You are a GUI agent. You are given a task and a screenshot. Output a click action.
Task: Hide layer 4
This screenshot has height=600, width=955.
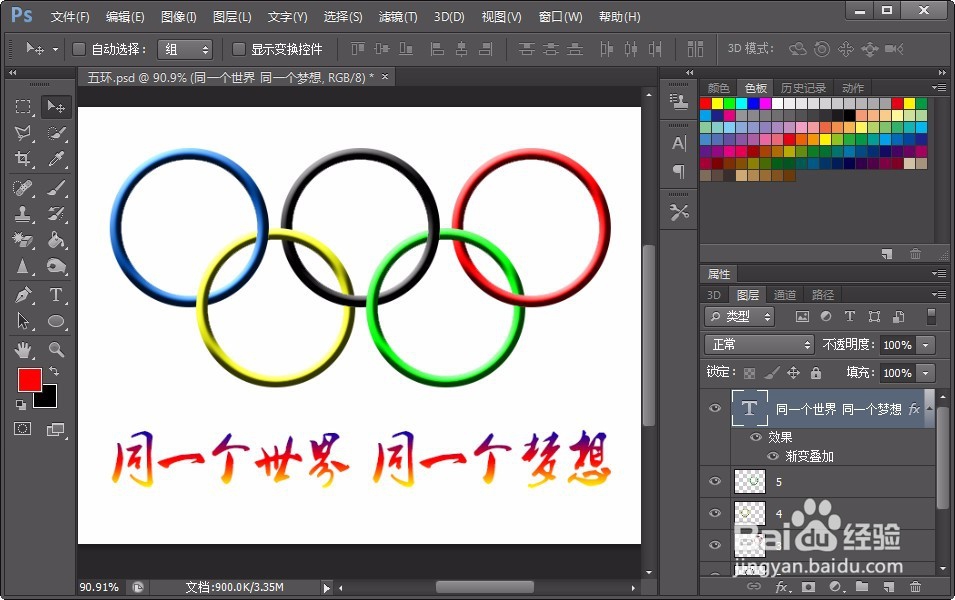click(715, 513)
